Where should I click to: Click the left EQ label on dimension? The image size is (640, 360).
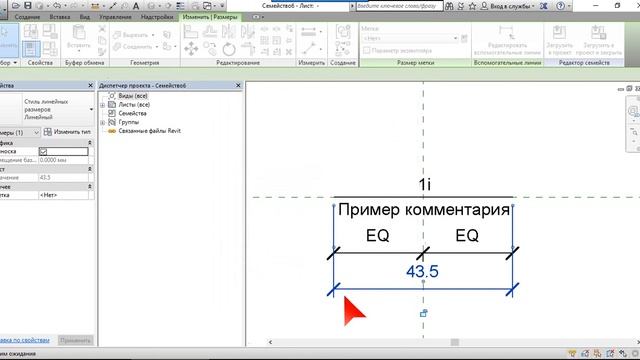378,236
